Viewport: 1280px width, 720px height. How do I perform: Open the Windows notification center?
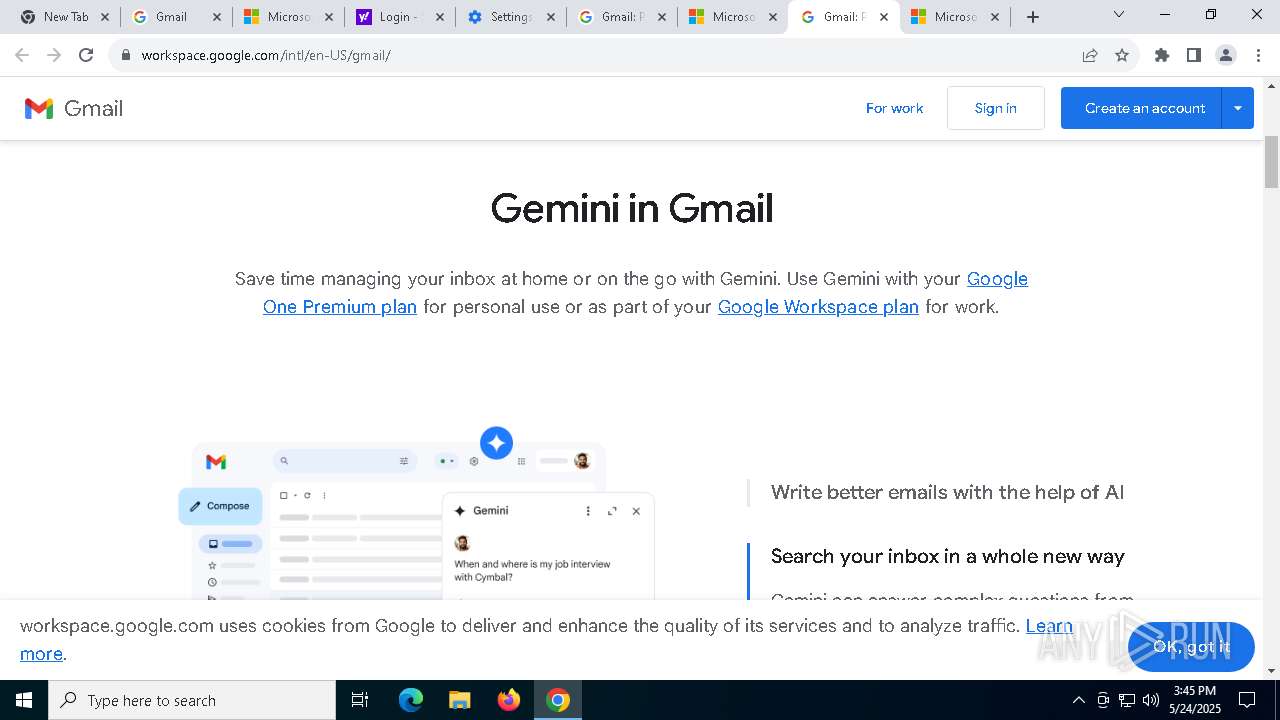click(x=1247, y=700)
